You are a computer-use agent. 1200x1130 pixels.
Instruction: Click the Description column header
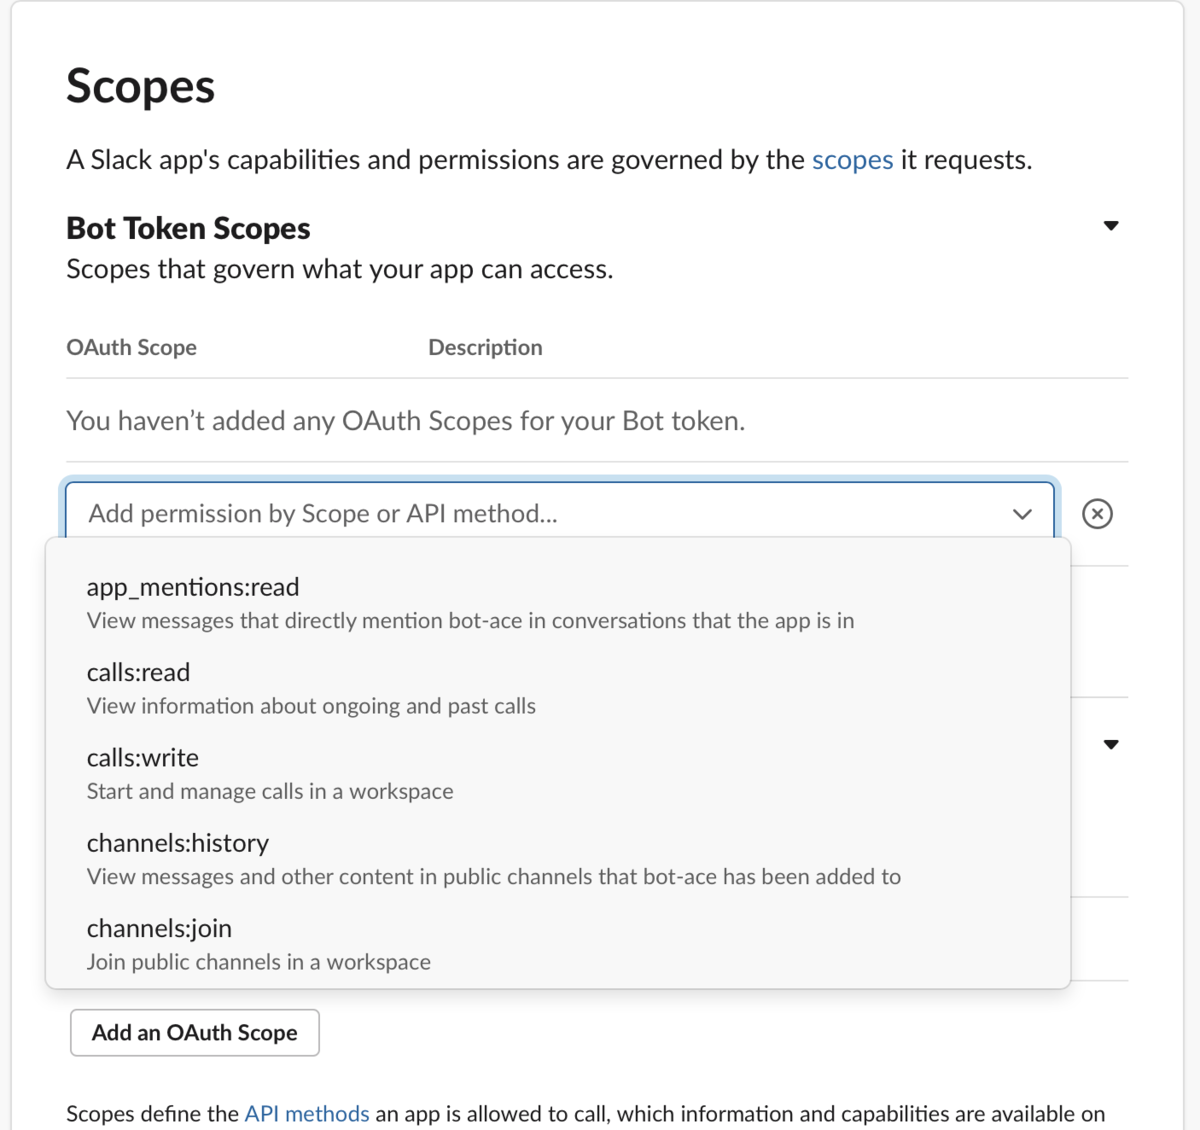coord(485,347)
